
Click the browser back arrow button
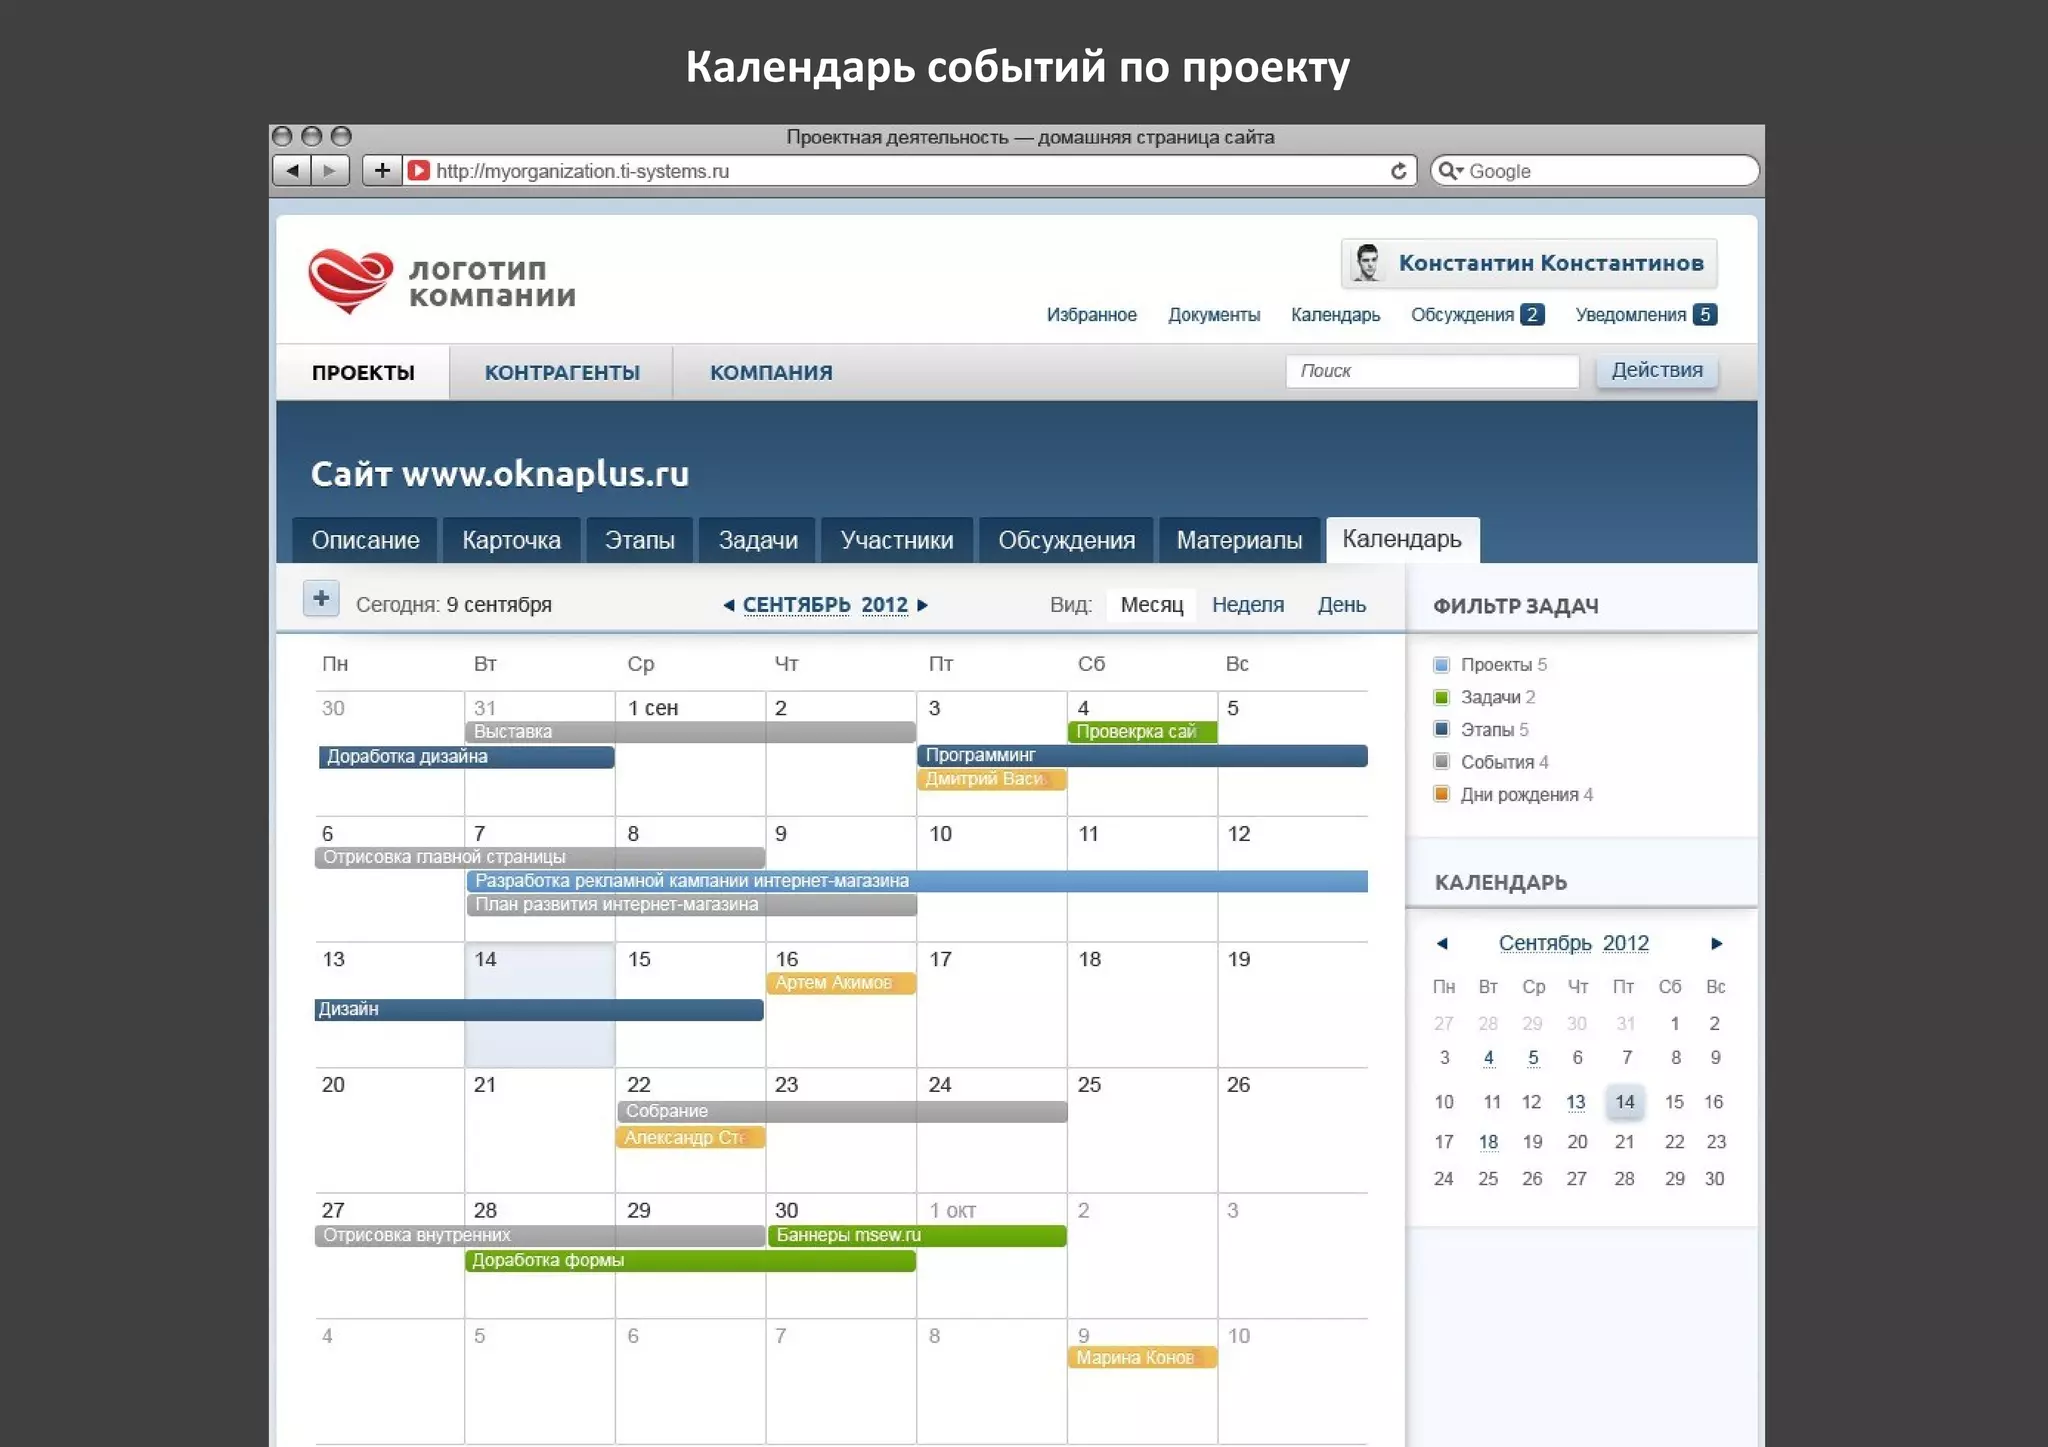pos(292,171)
